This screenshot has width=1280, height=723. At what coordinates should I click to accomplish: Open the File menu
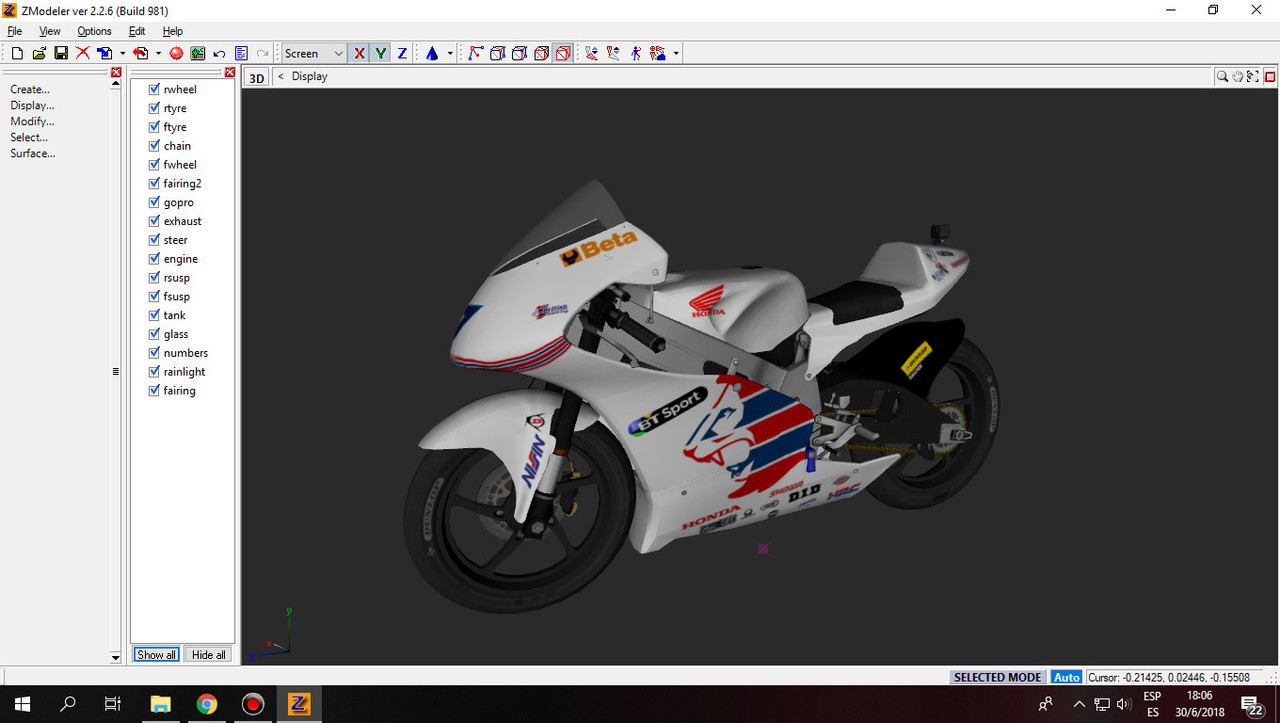[x=15, y=31]
